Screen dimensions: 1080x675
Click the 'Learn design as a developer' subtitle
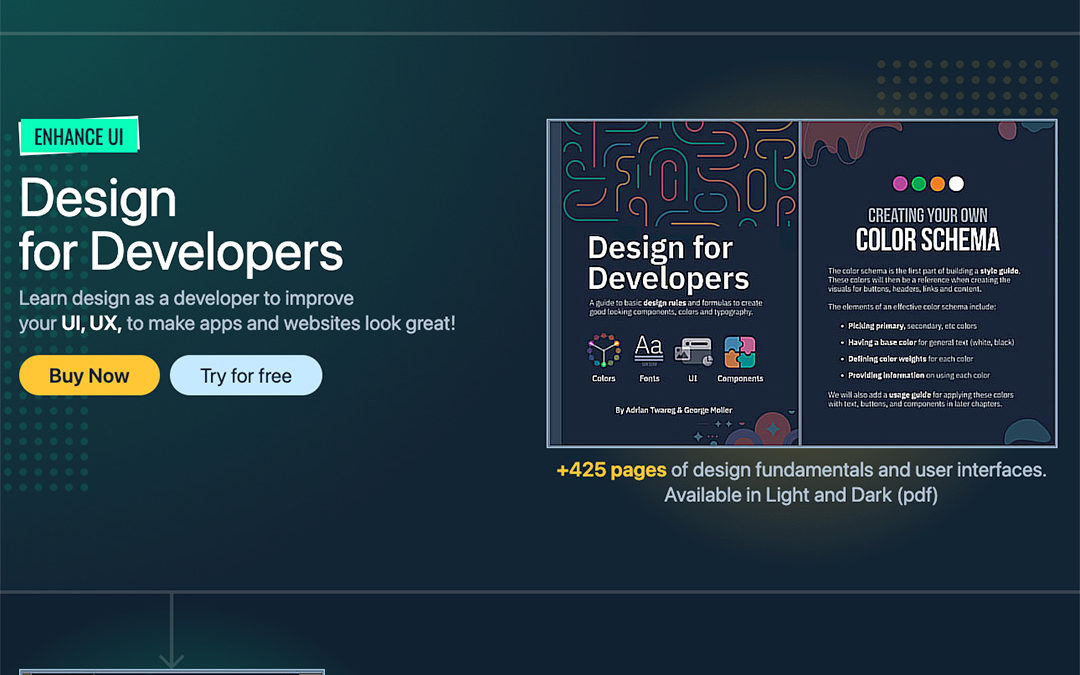(x=237, y=311)
